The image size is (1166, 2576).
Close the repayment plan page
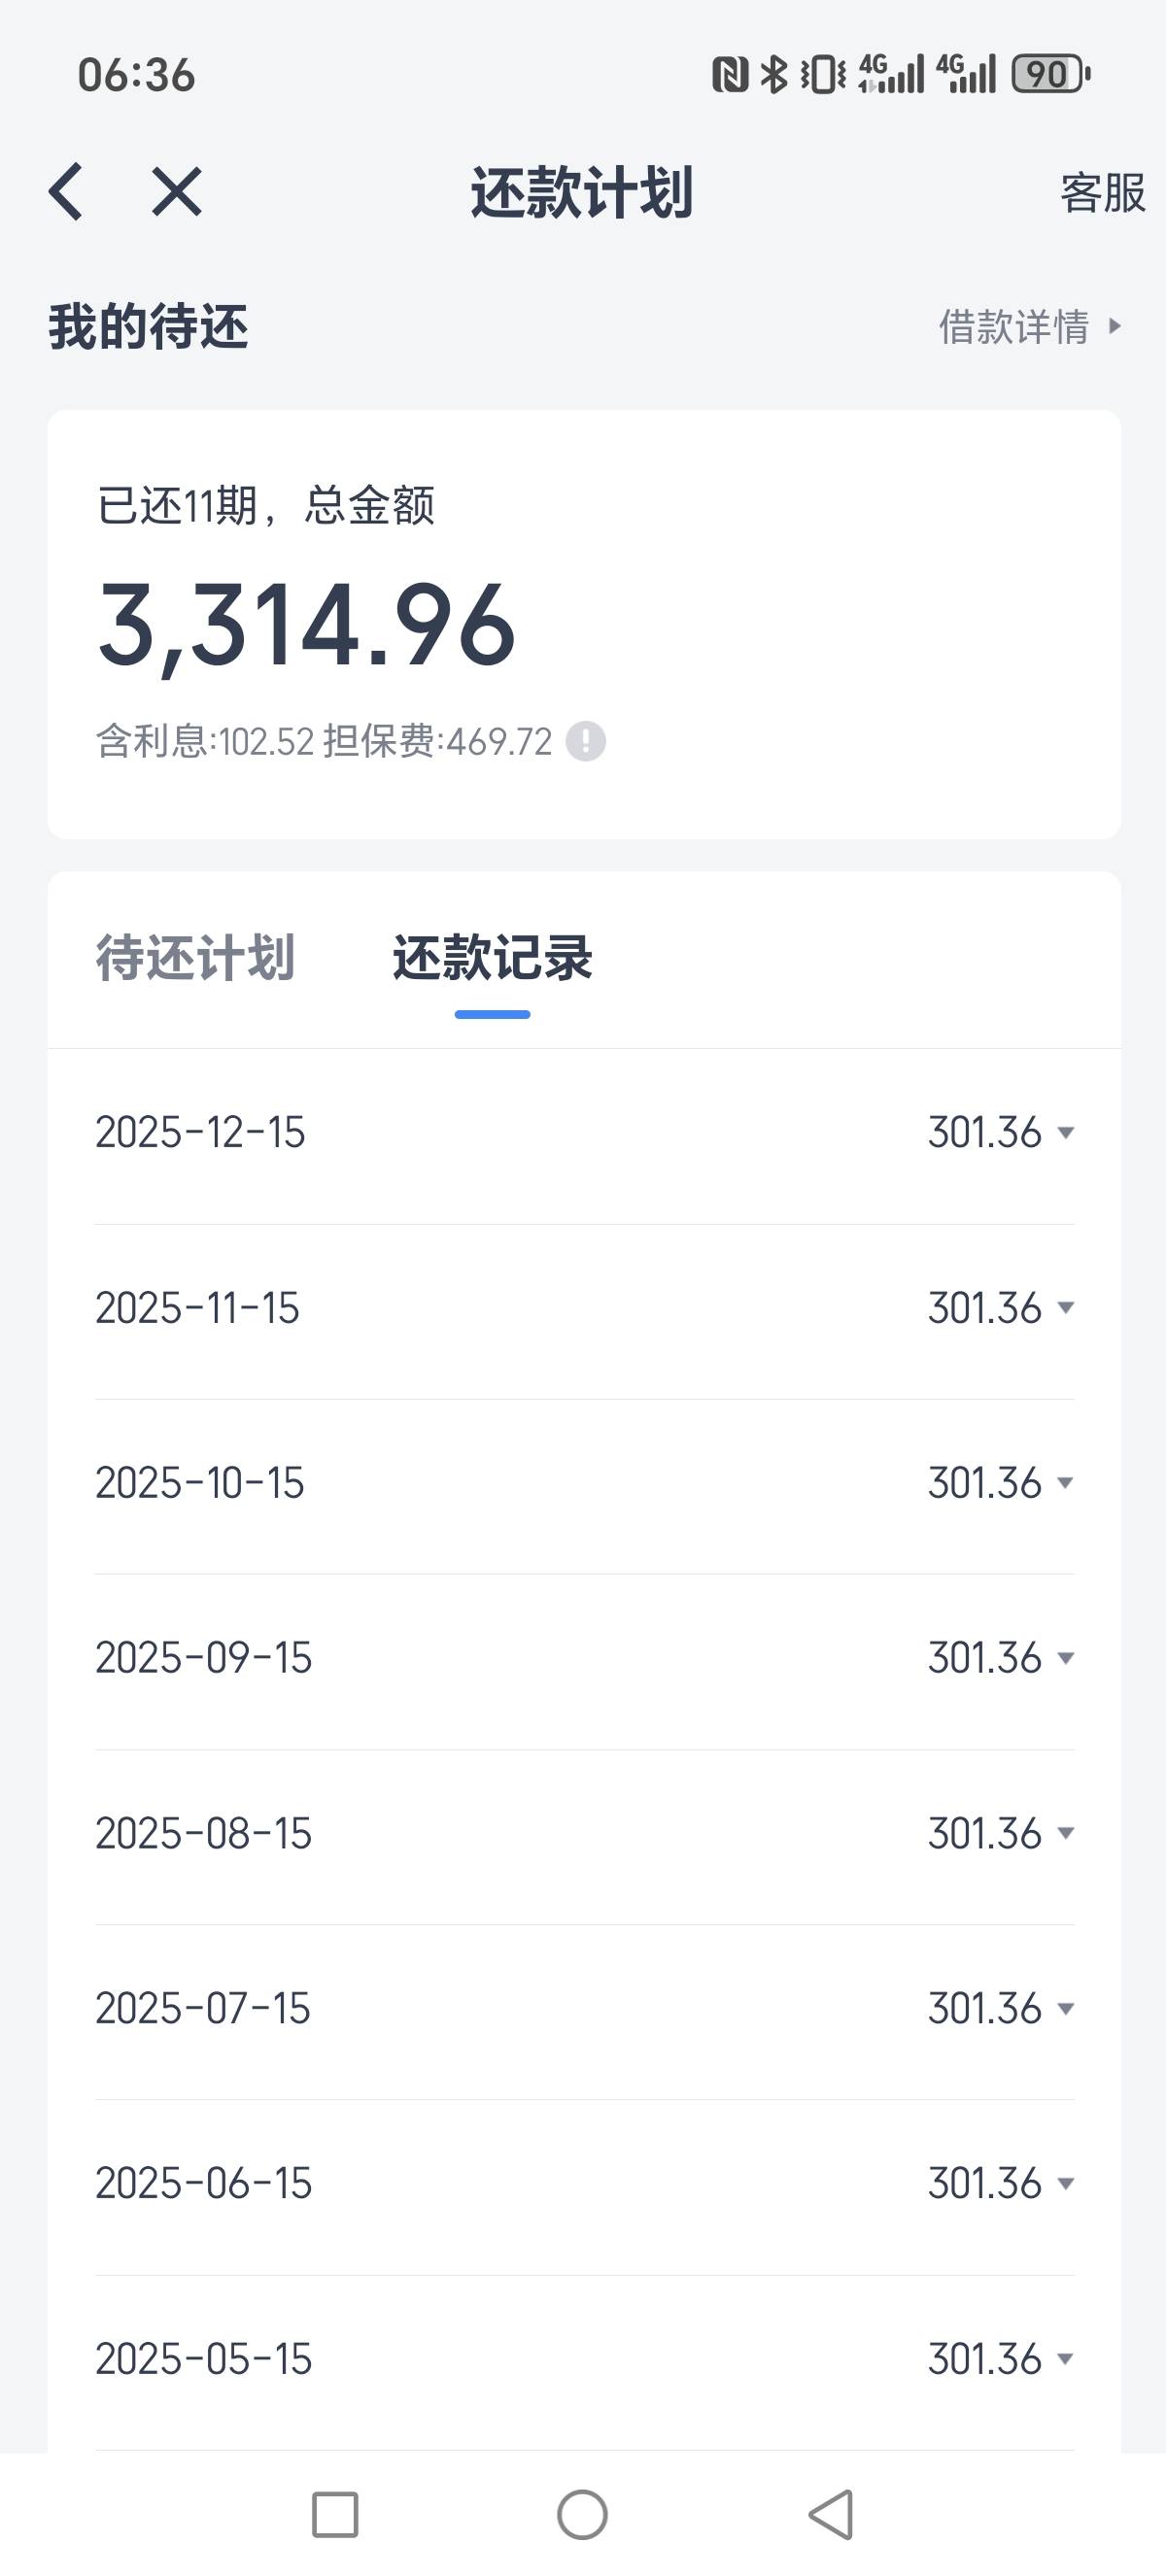pyautogui.click(x=177, y=191)
